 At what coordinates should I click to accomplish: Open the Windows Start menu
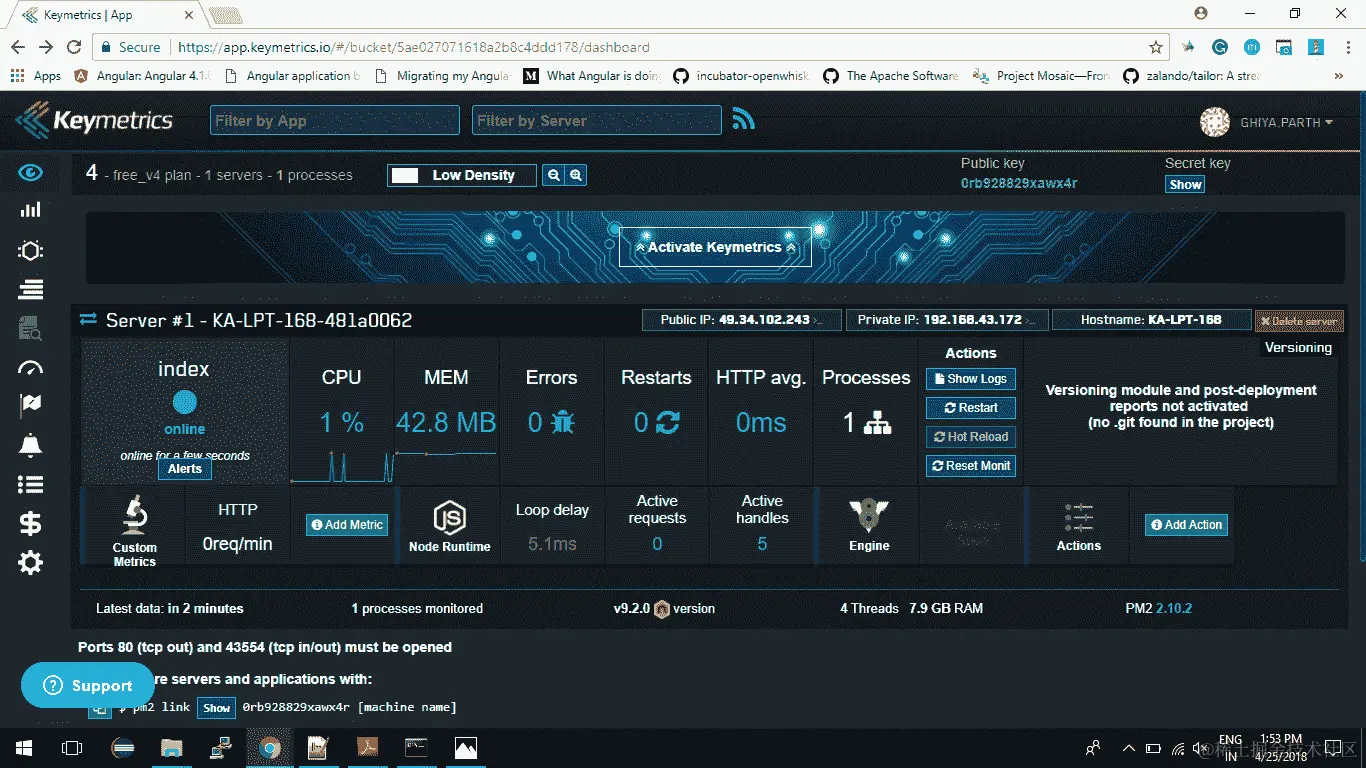coord(24,747)
